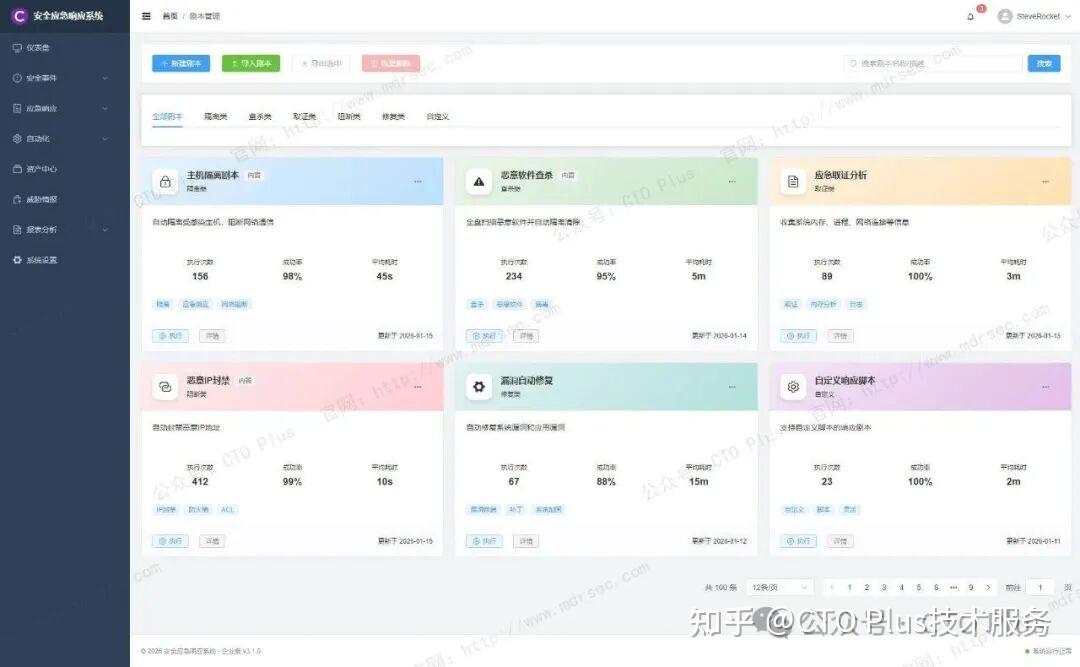Switch to the 取证类 tab

[304, 116]
